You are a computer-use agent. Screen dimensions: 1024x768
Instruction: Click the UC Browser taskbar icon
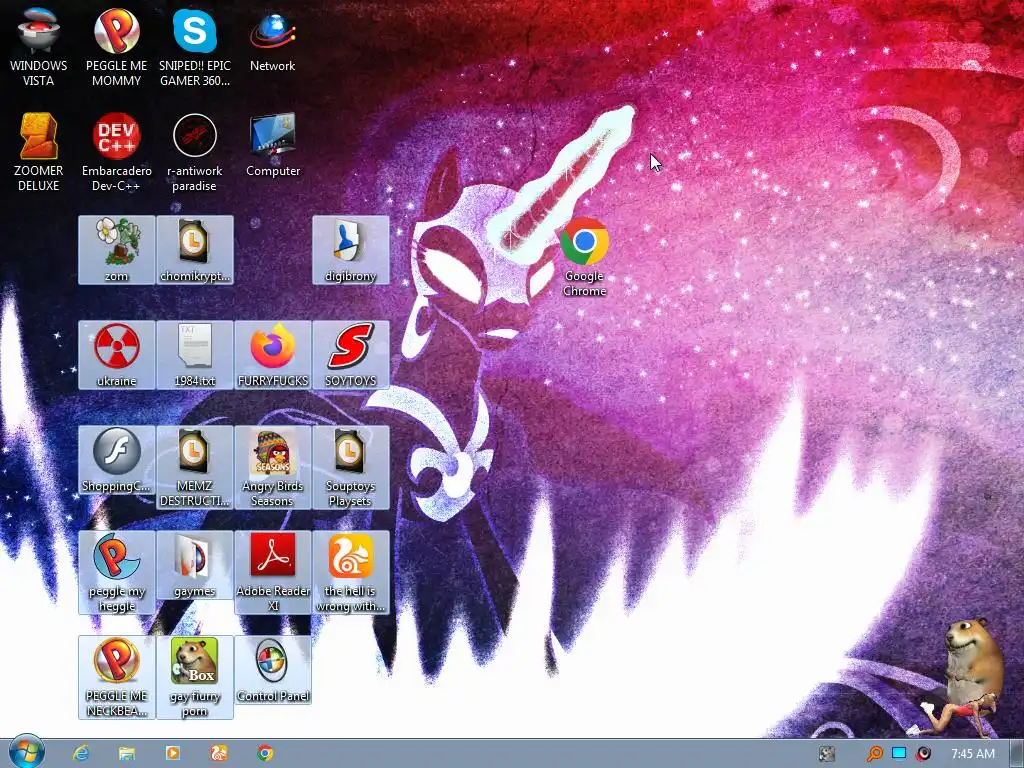(219, 753)
